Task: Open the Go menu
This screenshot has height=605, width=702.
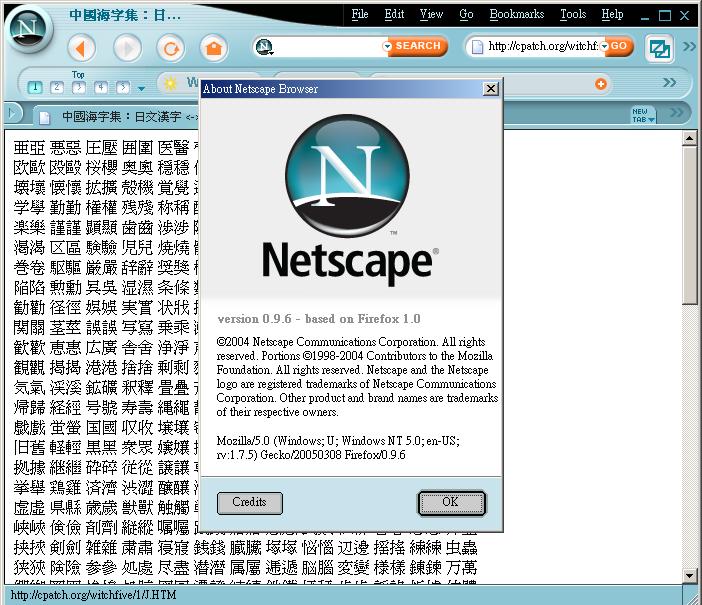Action: pos(466,14)
